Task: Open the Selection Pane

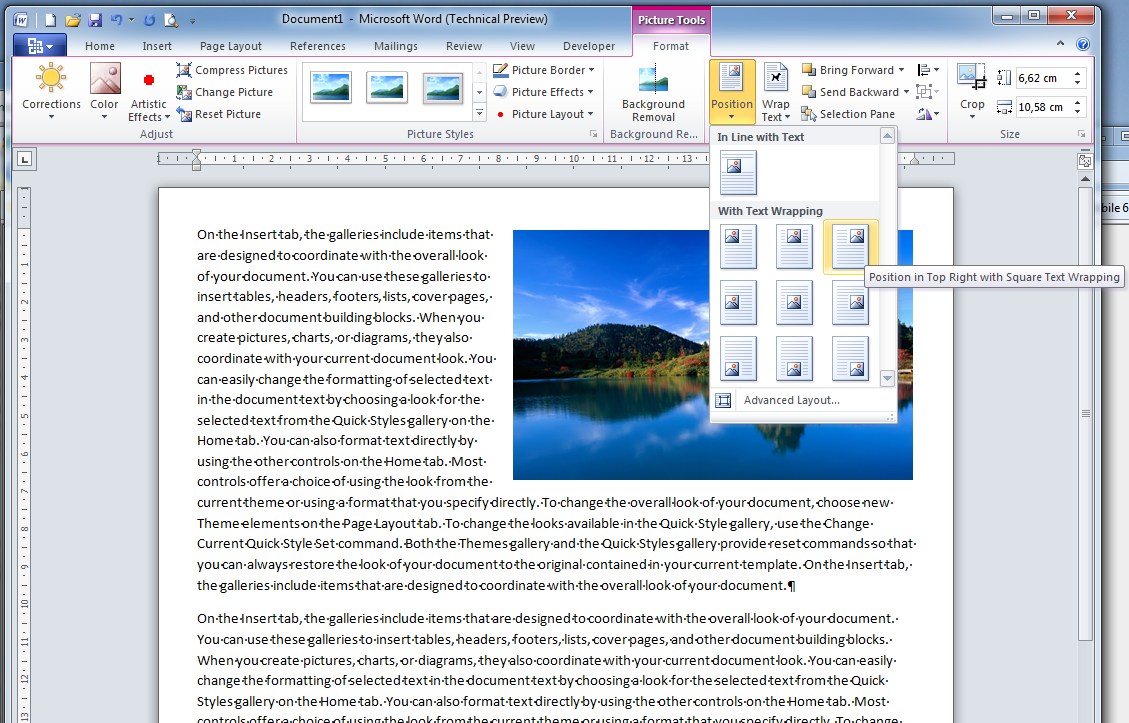Action: [848, 114]
